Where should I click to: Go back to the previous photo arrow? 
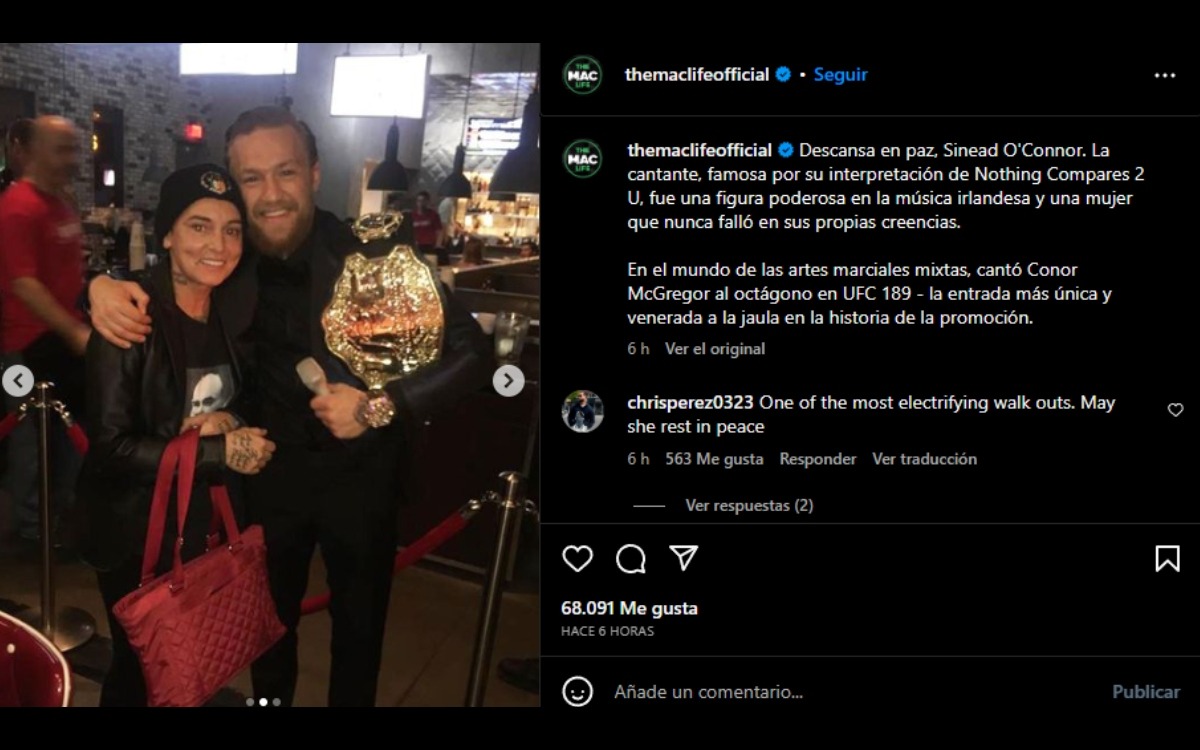point(18,380)
